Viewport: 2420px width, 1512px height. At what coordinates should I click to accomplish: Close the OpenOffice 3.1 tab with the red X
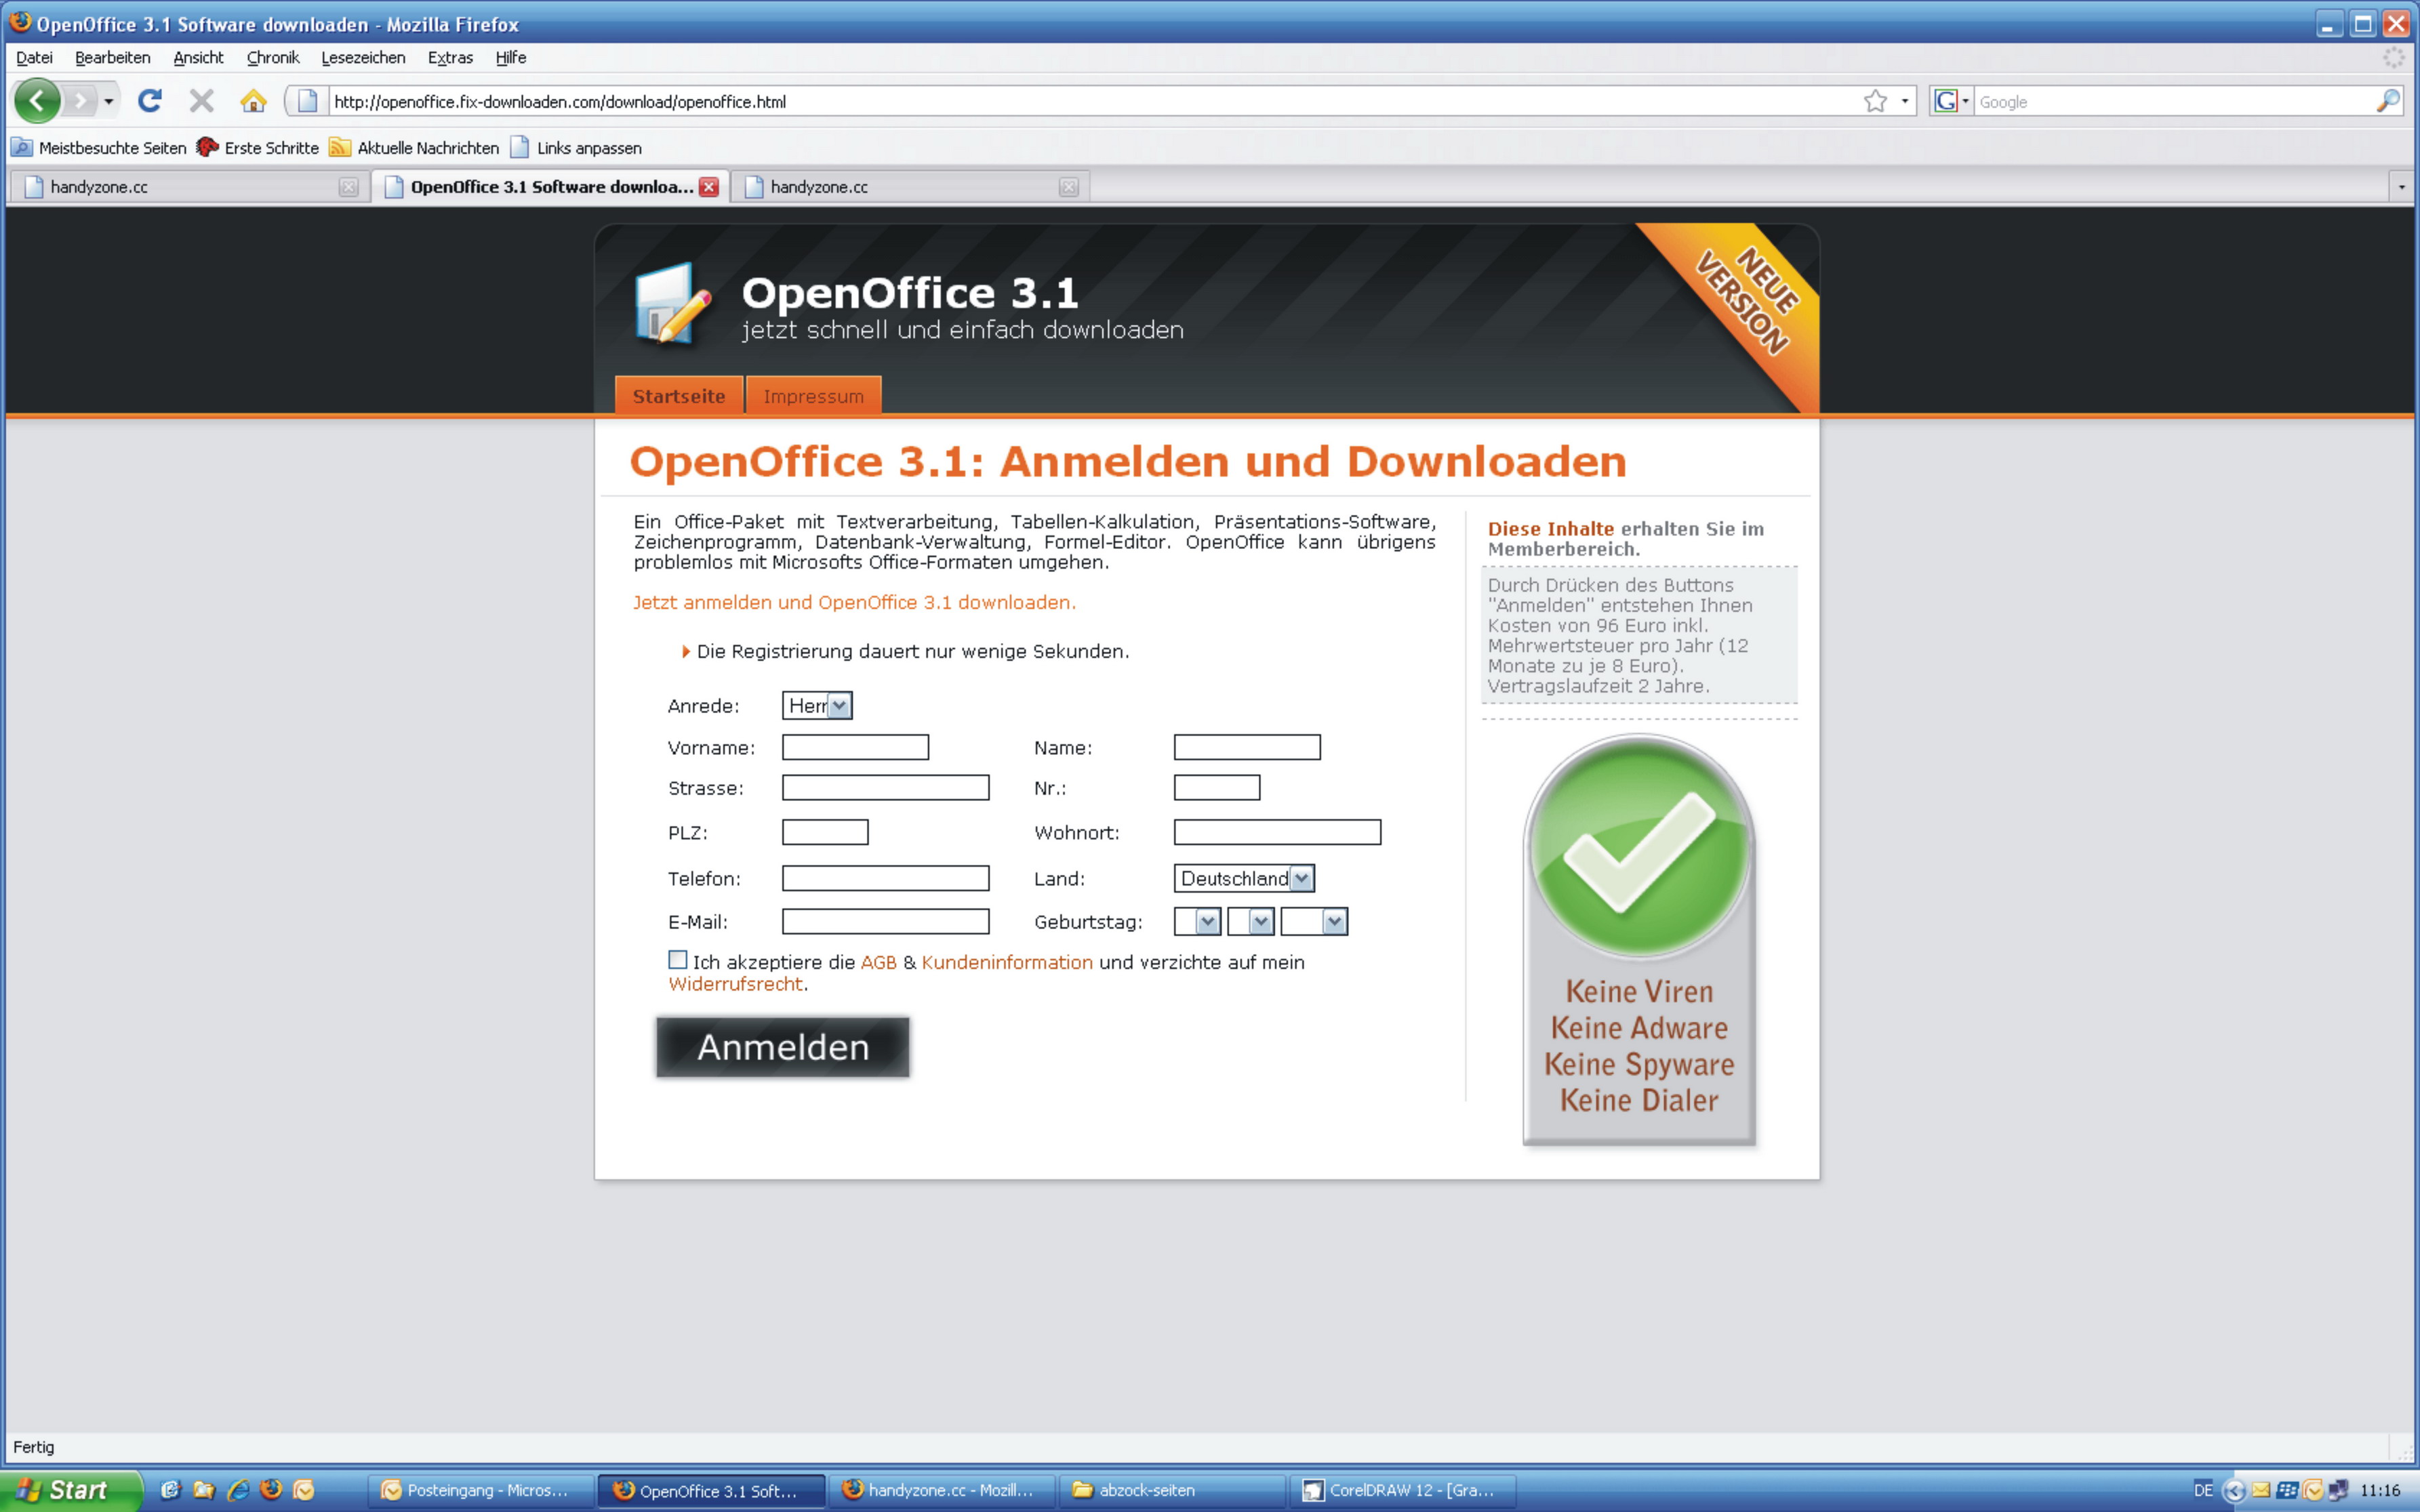(x=709, y=187)
